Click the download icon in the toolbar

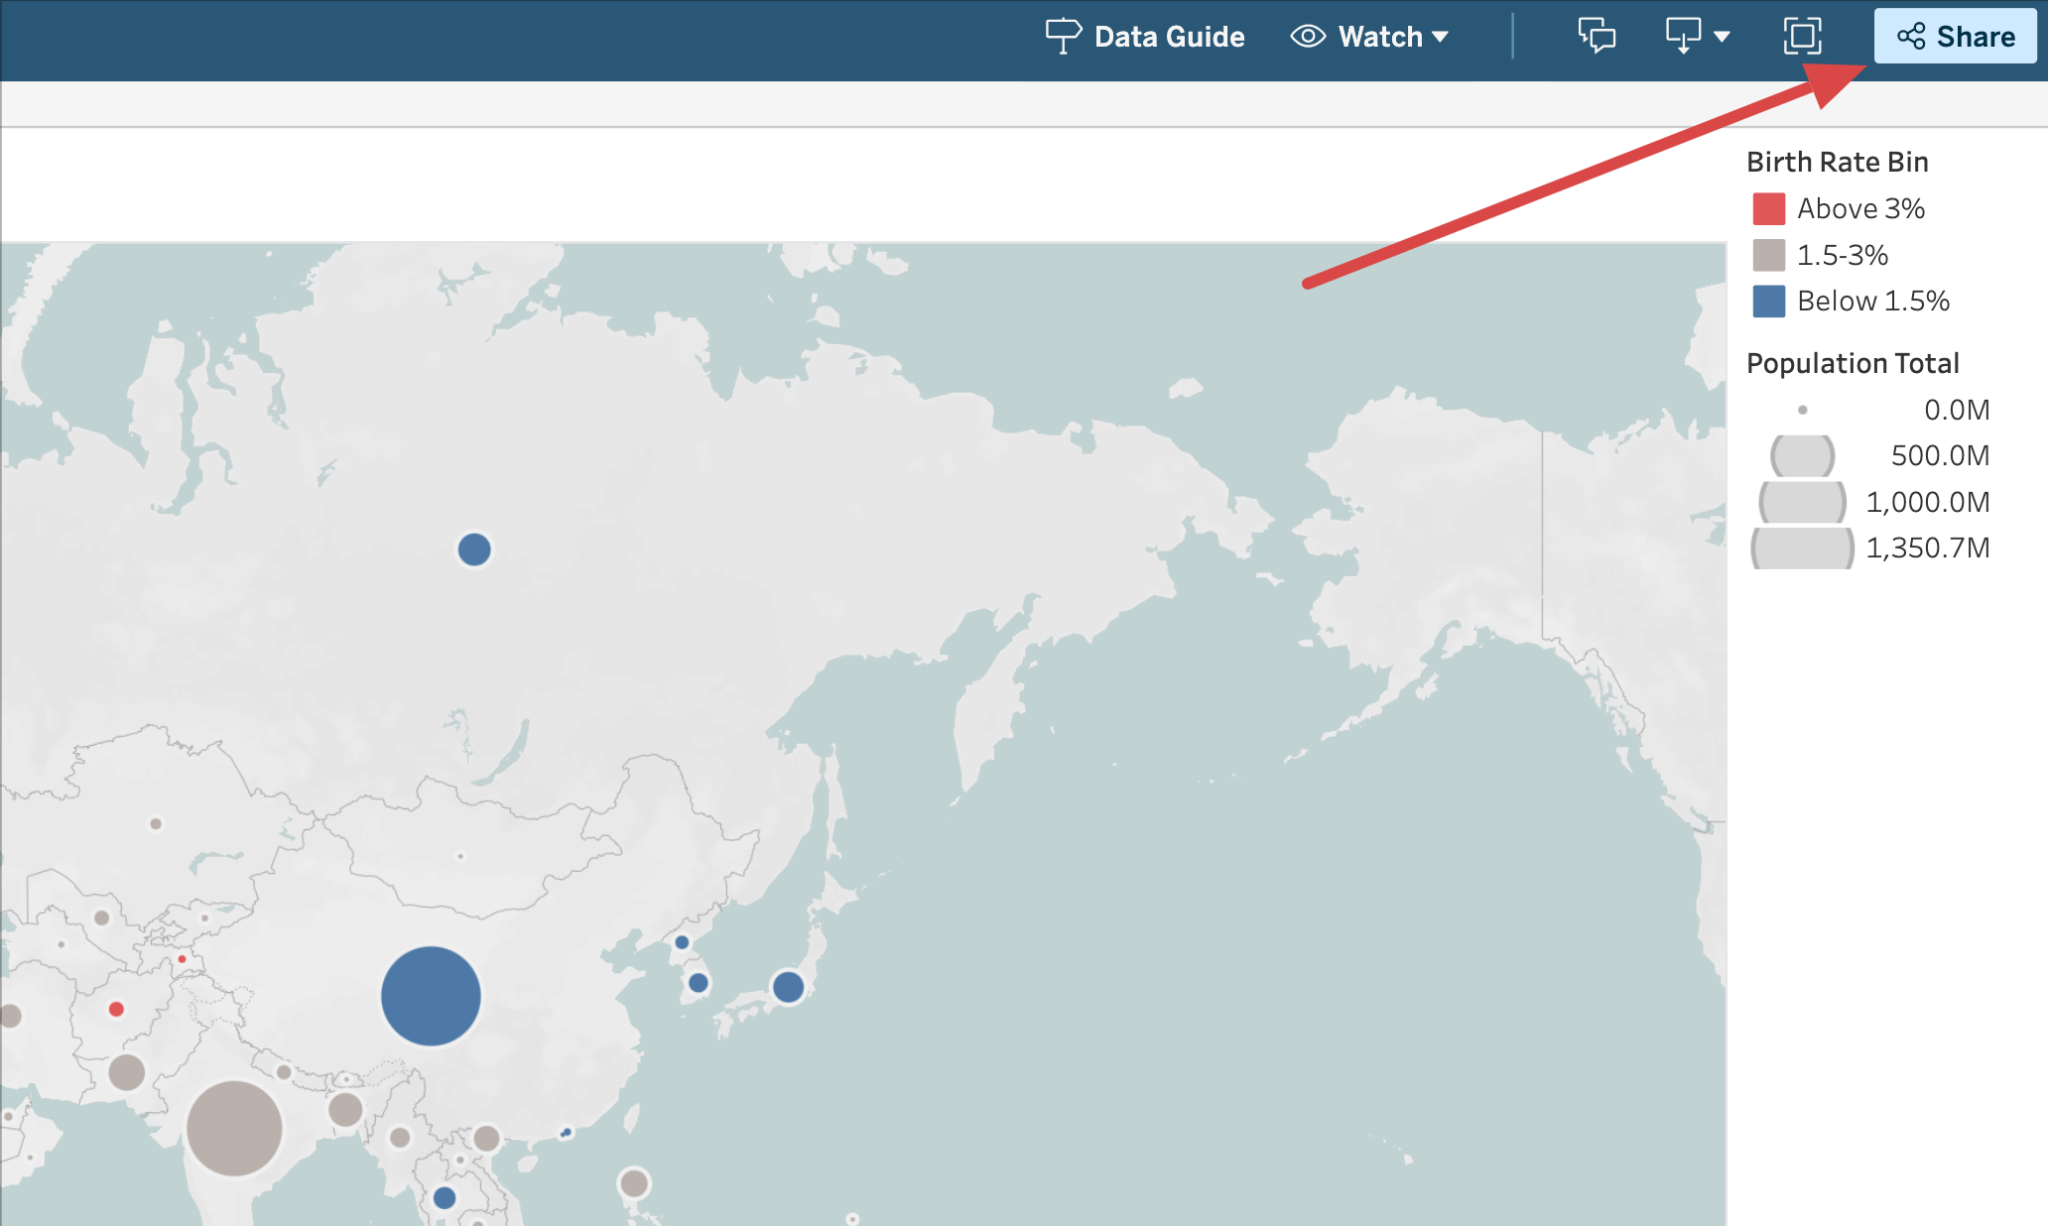point(1684,37)
